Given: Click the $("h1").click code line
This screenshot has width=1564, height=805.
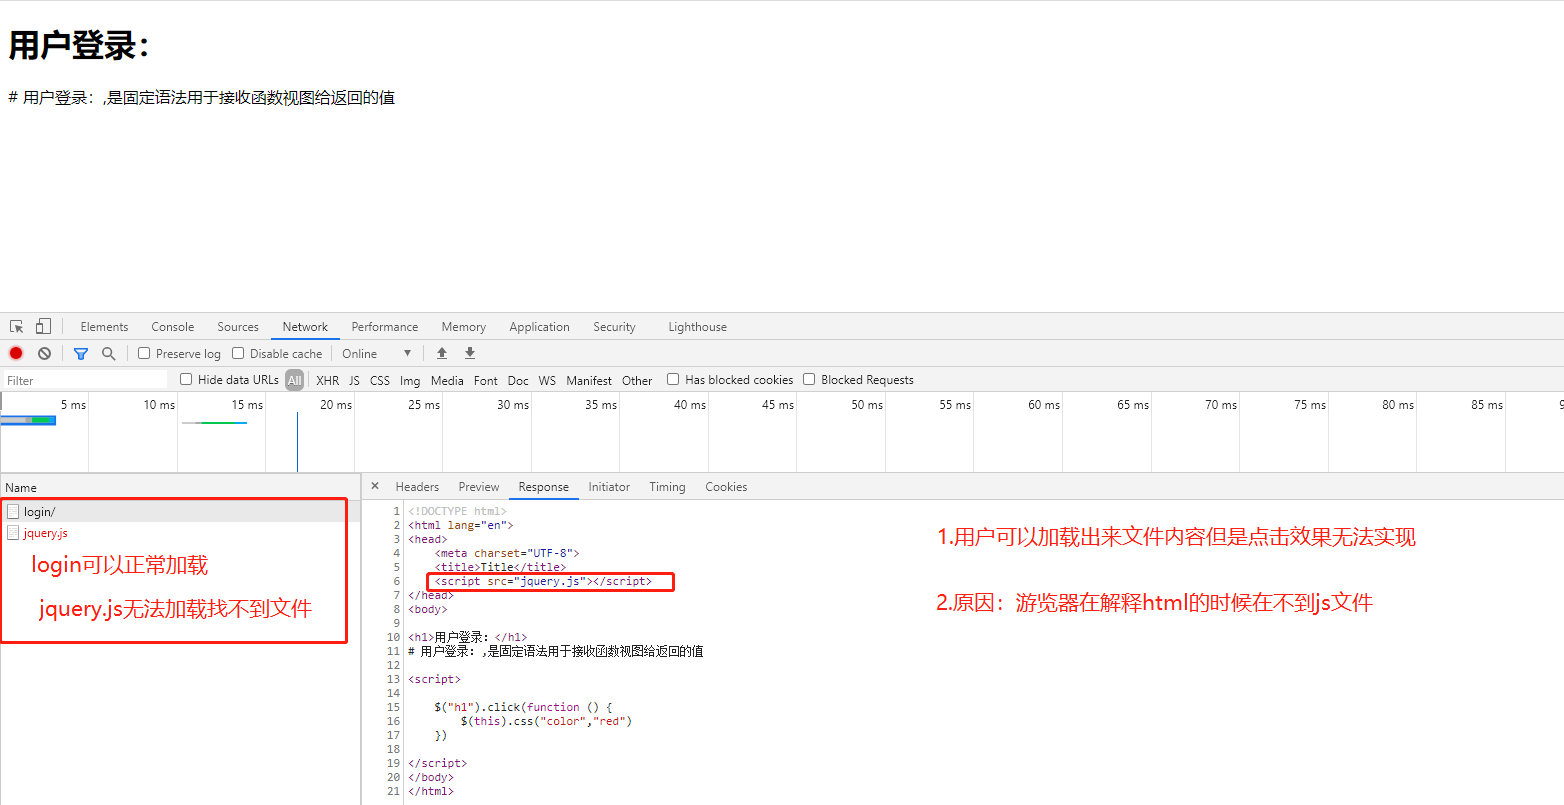Looking at the screenshot, I should pyautogui.click(x=523, y=707).
